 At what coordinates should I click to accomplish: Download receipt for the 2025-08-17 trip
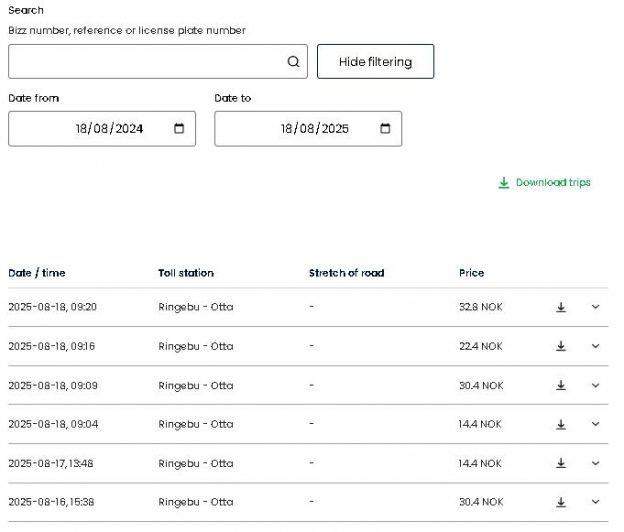coord(561,463)
